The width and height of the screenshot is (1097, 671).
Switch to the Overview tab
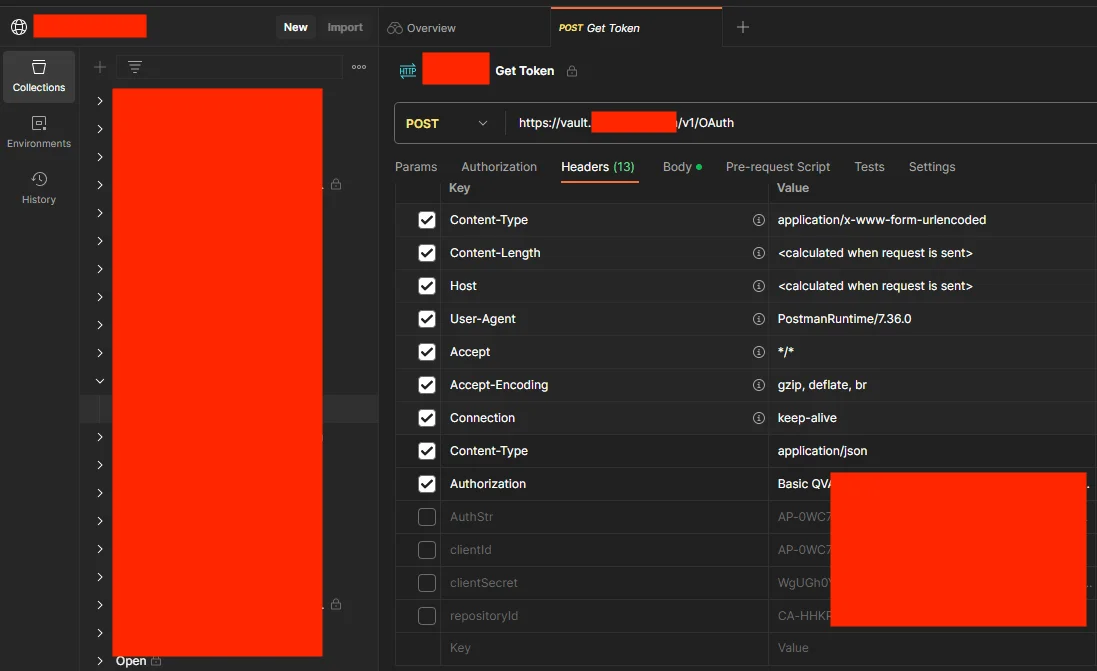click(465, 28)
